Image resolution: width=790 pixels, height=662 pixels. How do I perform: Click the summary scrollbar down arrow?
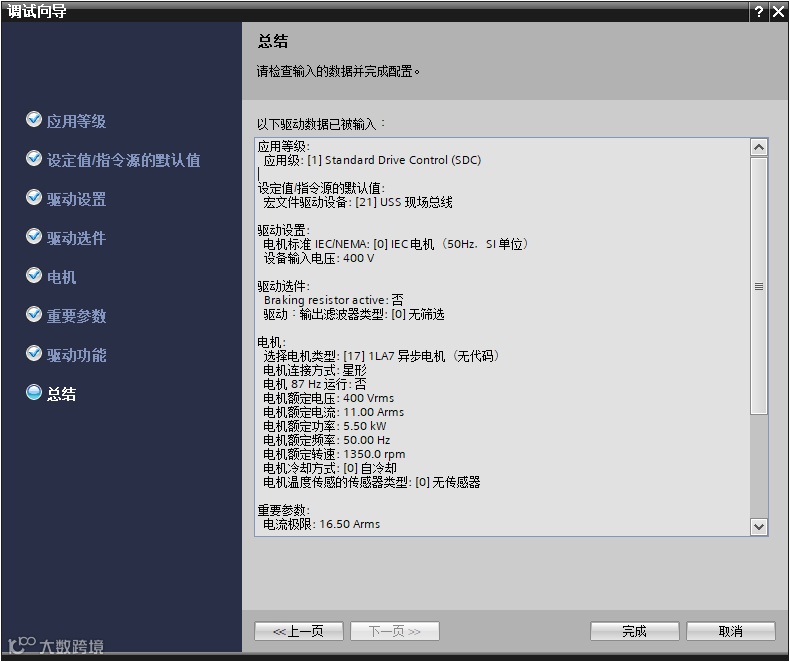[759, 526]
